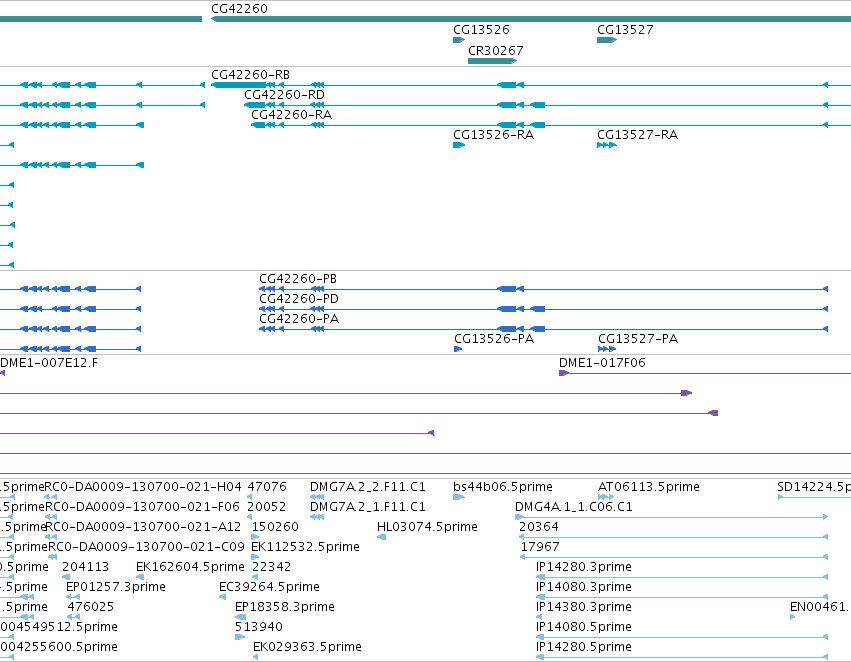
Task: Select IP14380.3prime EST
Action: coord(583,608)
